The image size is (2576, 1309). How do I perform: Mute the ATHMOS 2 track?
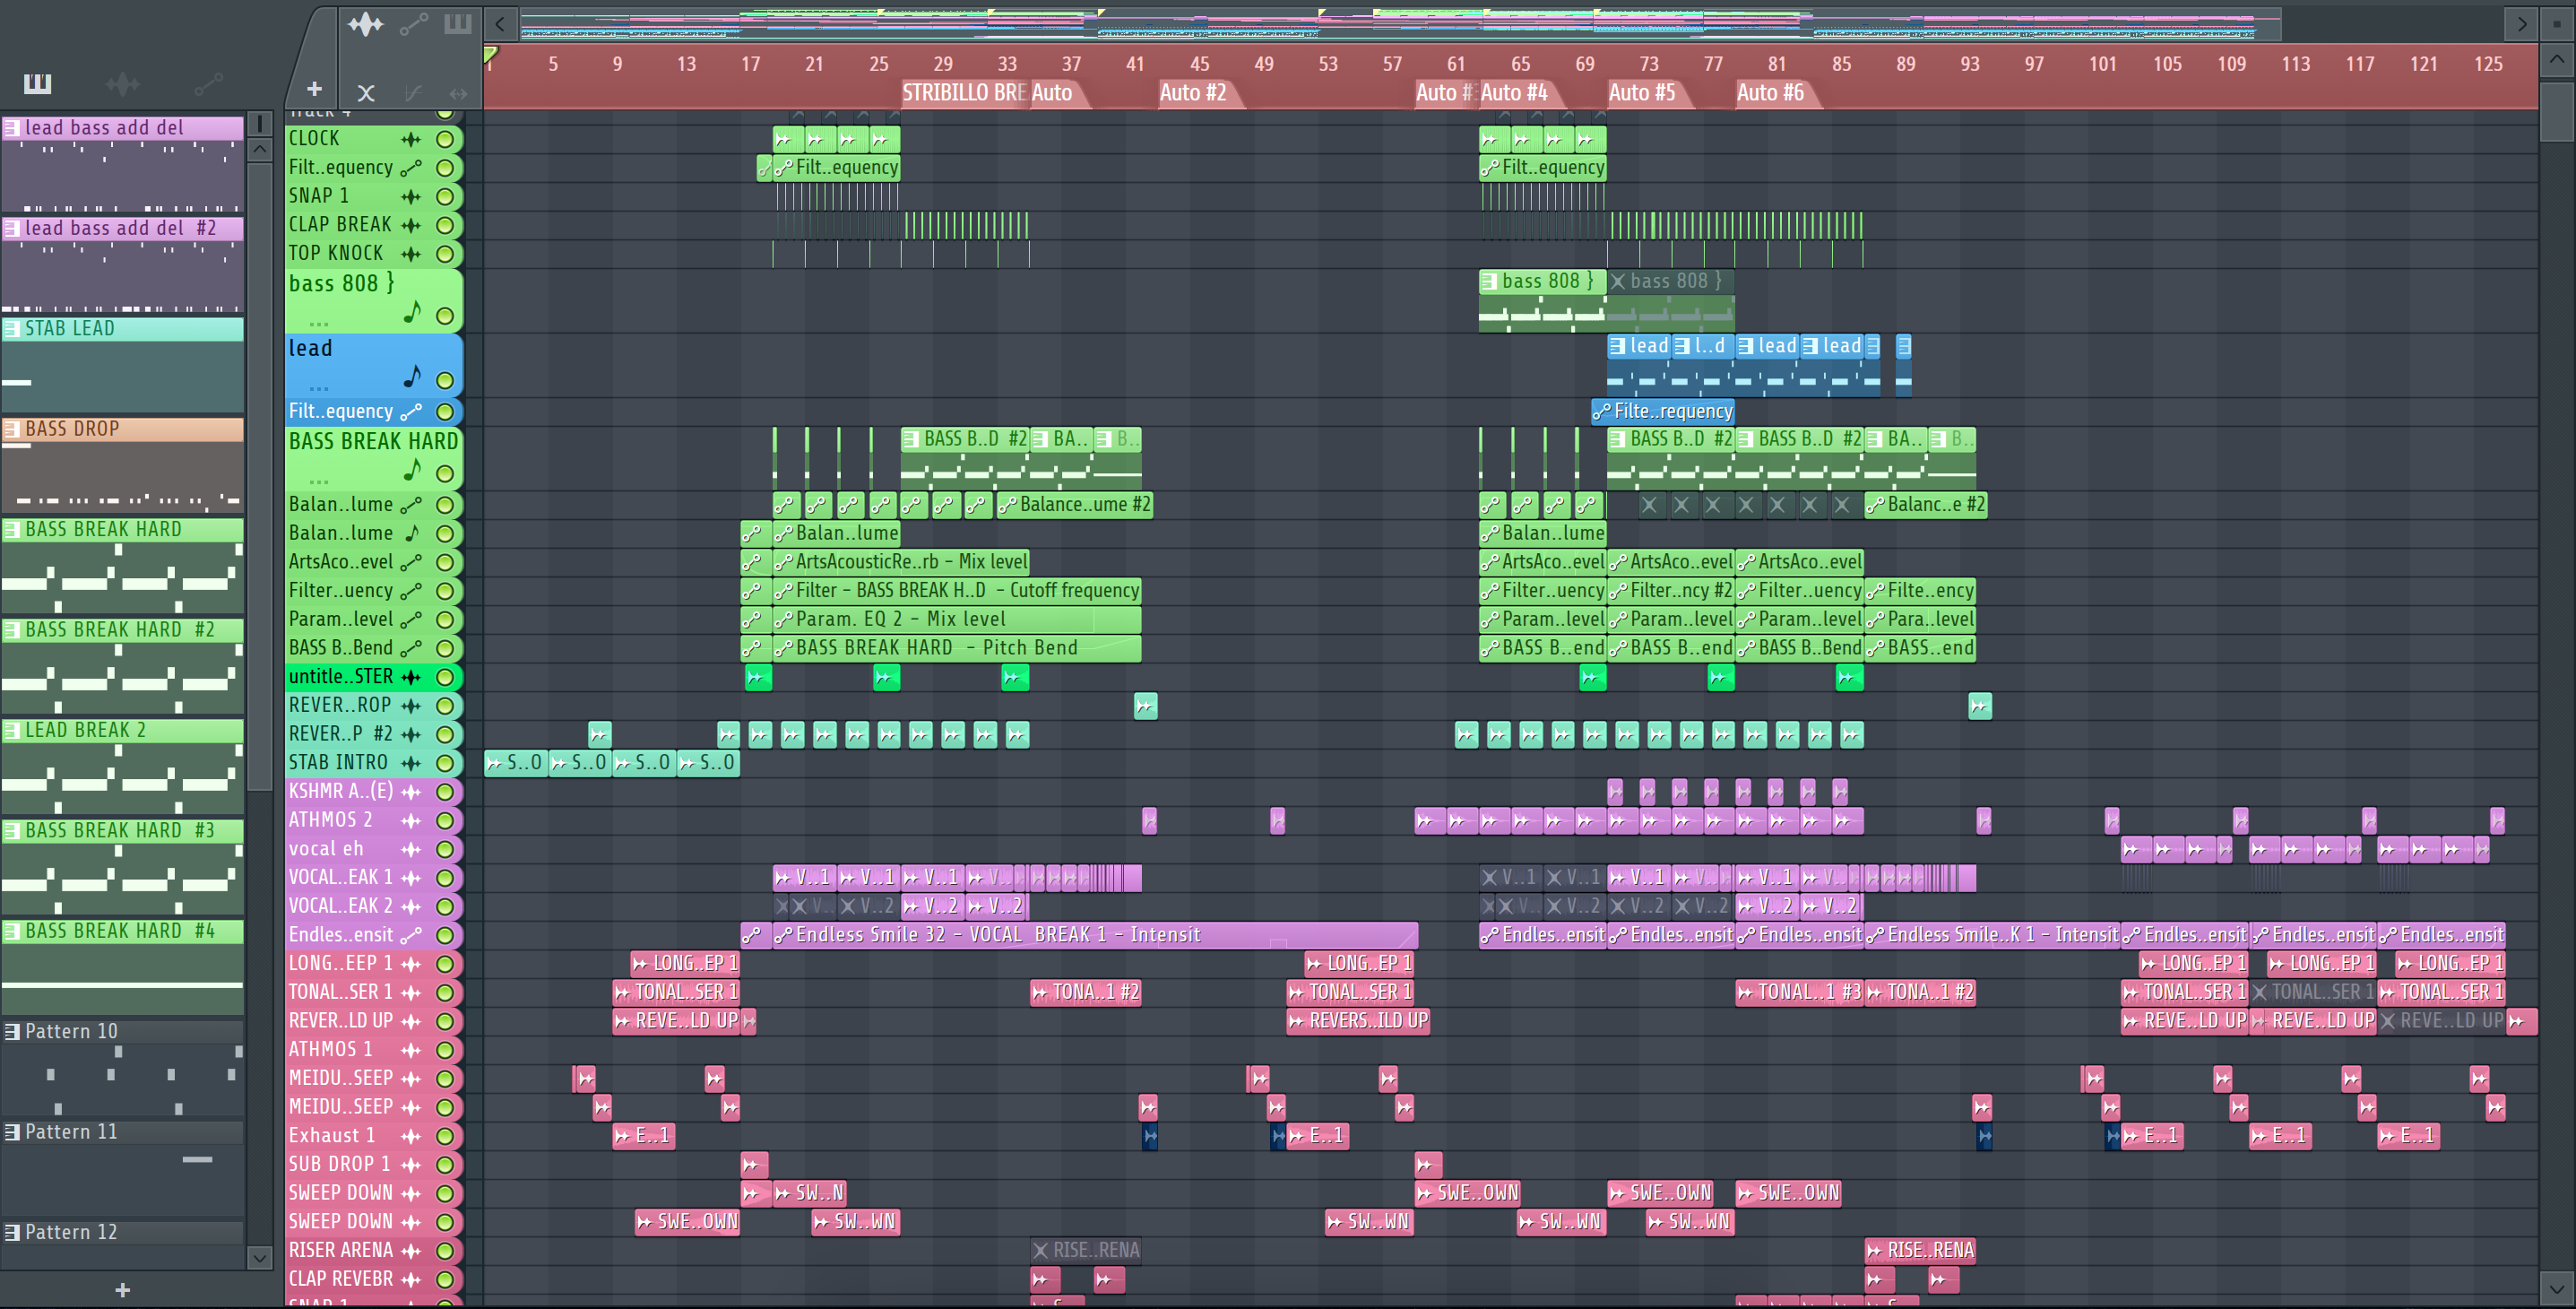click(445, 820)
